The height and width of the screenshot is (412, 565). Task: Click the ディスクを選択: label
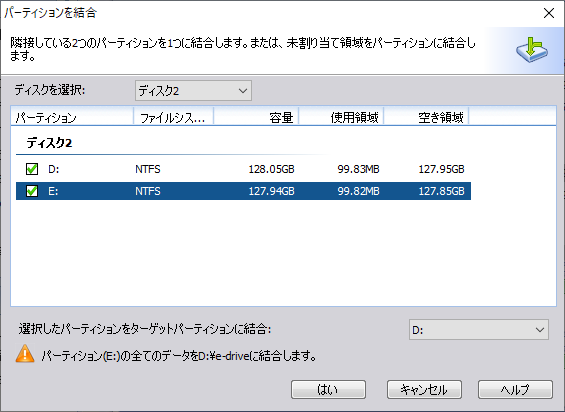pyautogui.click(x=50, y=90)
